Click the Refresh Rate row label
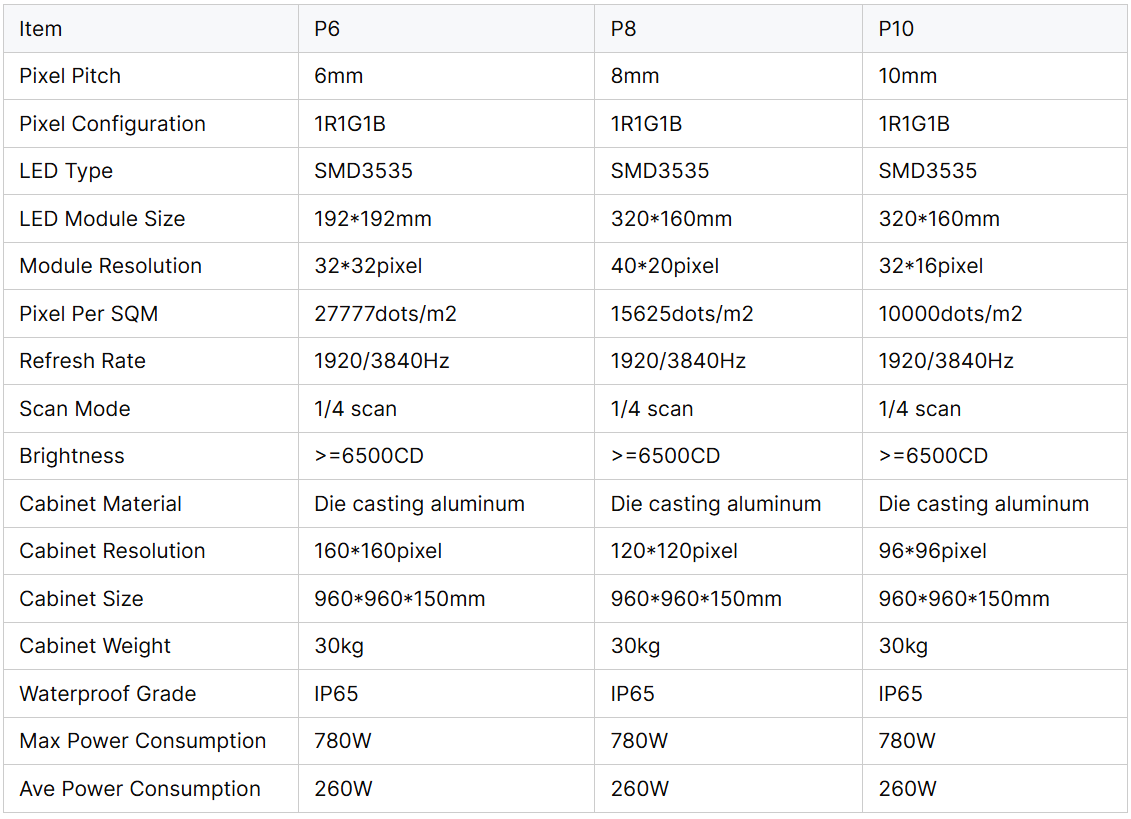The width and height of the screenshot is (1131, 819). pyautogui.click(x=82, y=361)
